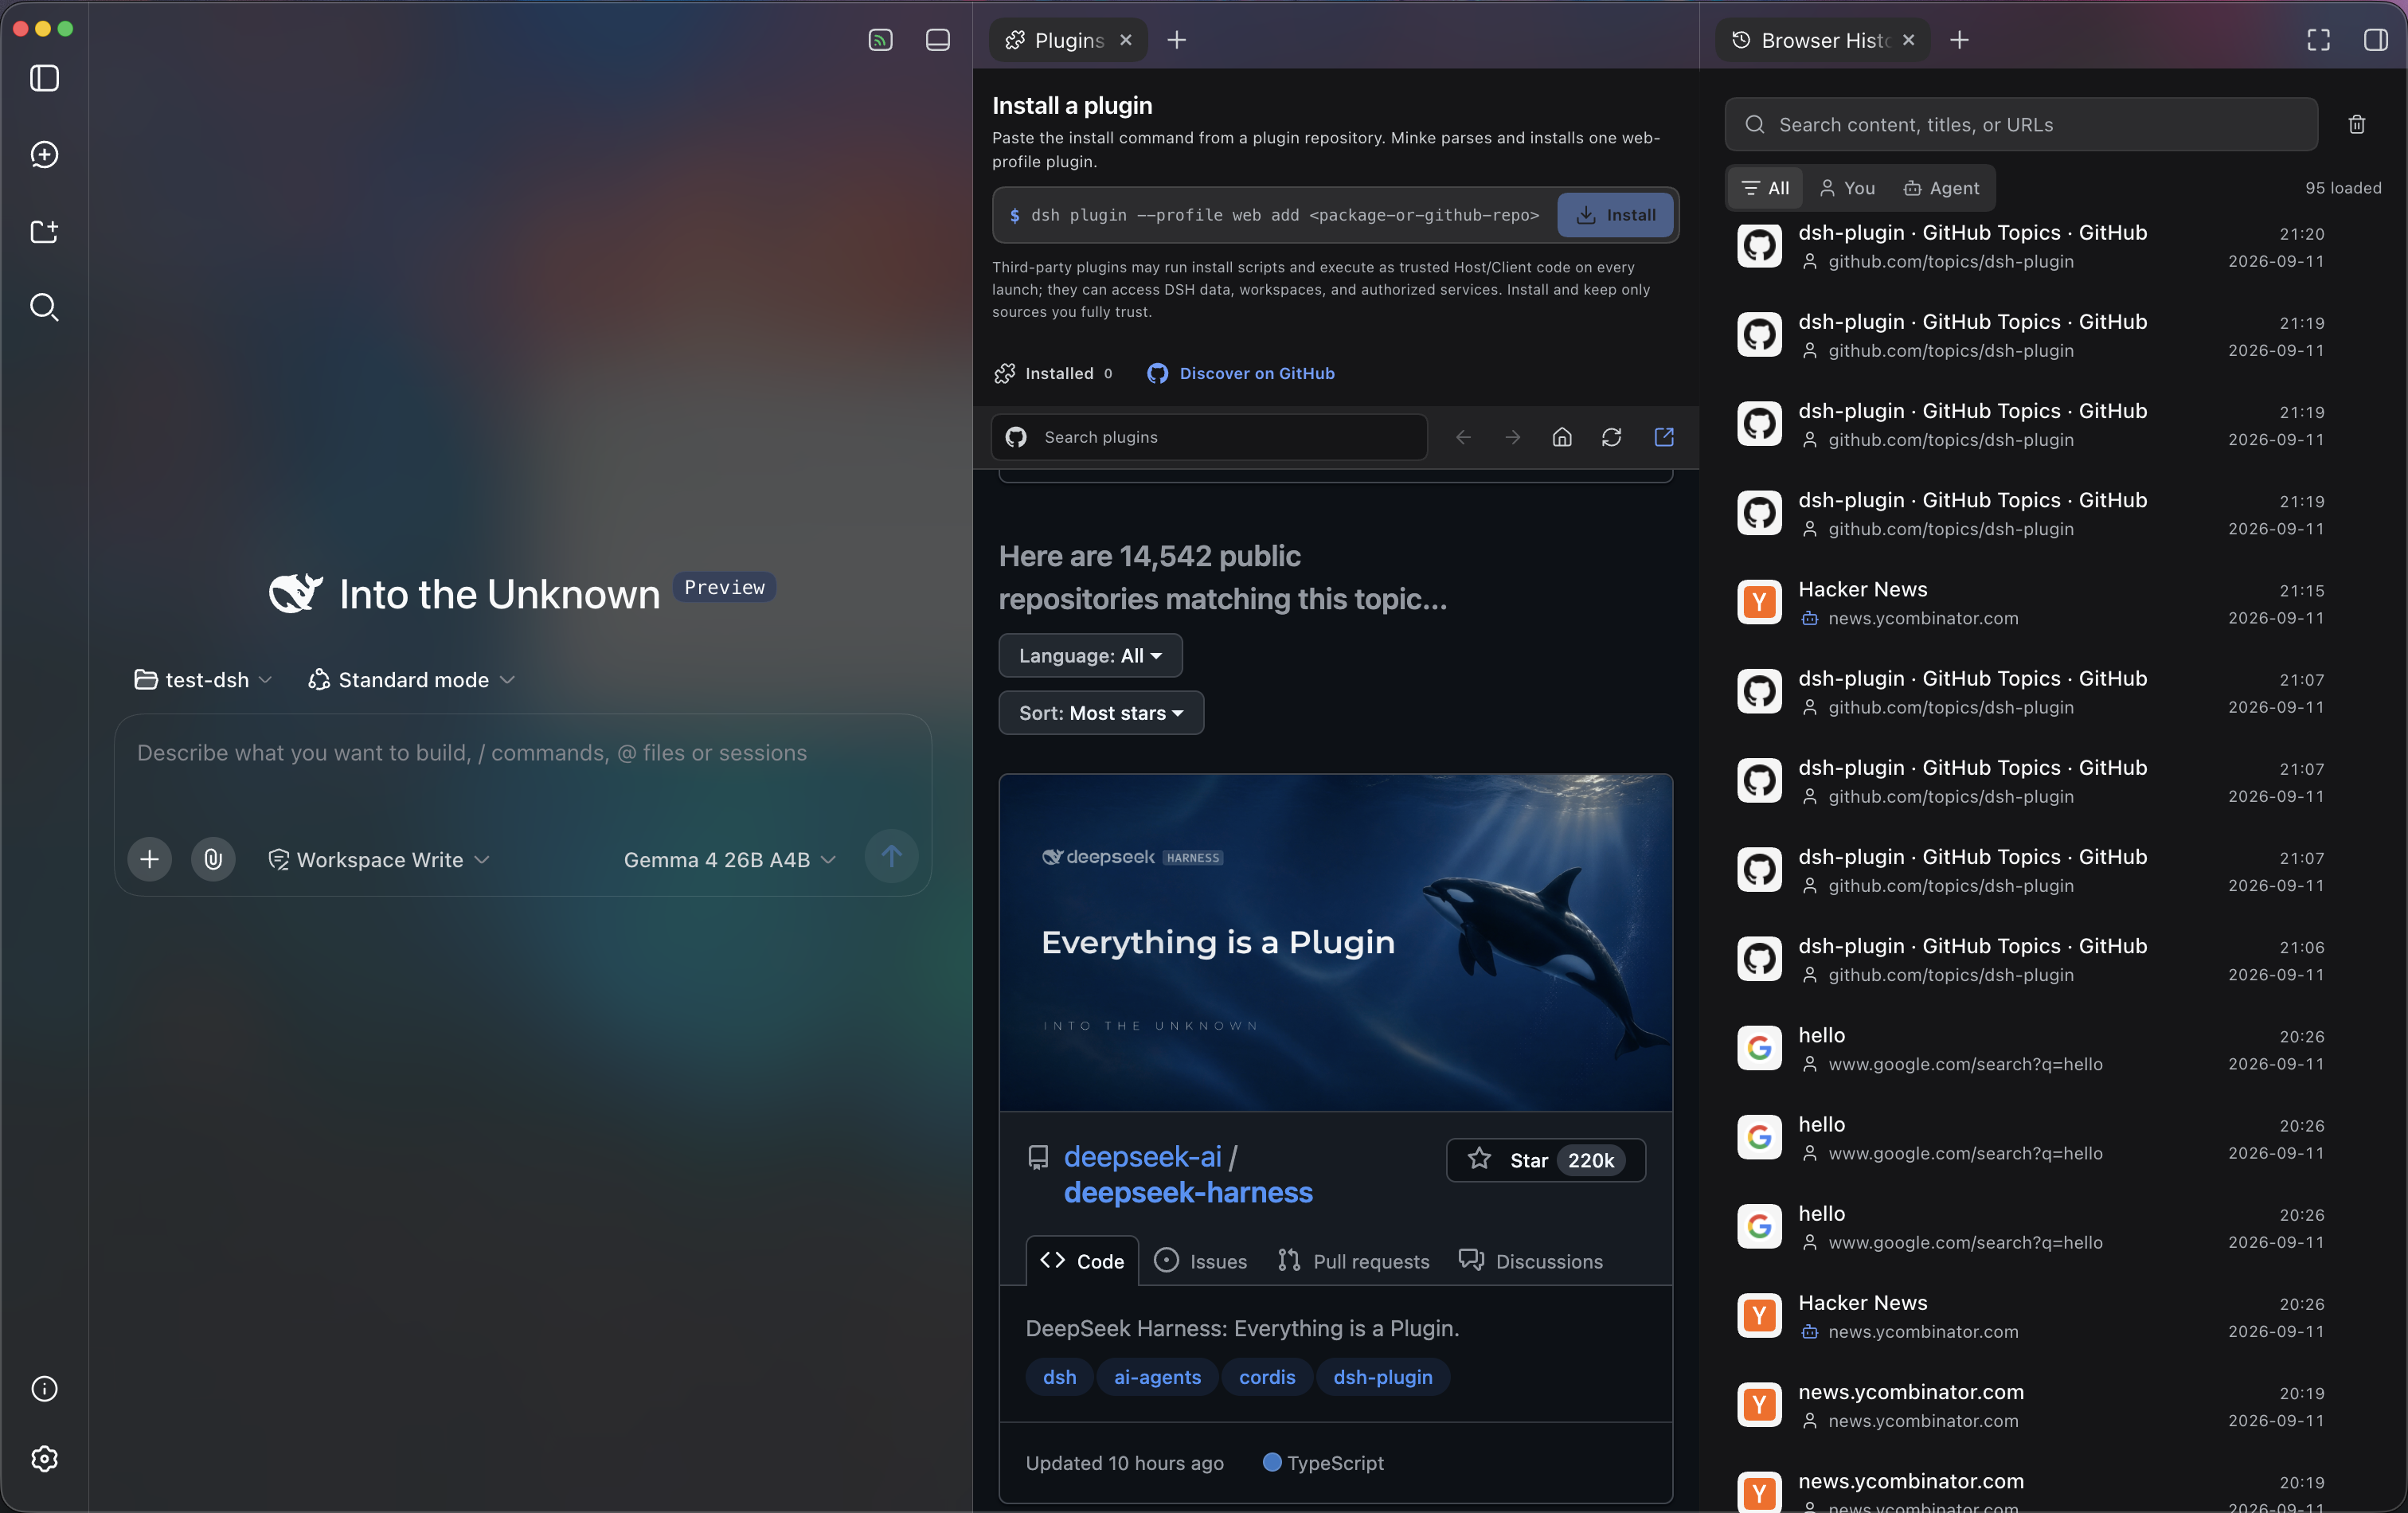This screenshot has width=2408, height=1513.
Task: Focus the Search plugins field
Action: point(1209,437)
